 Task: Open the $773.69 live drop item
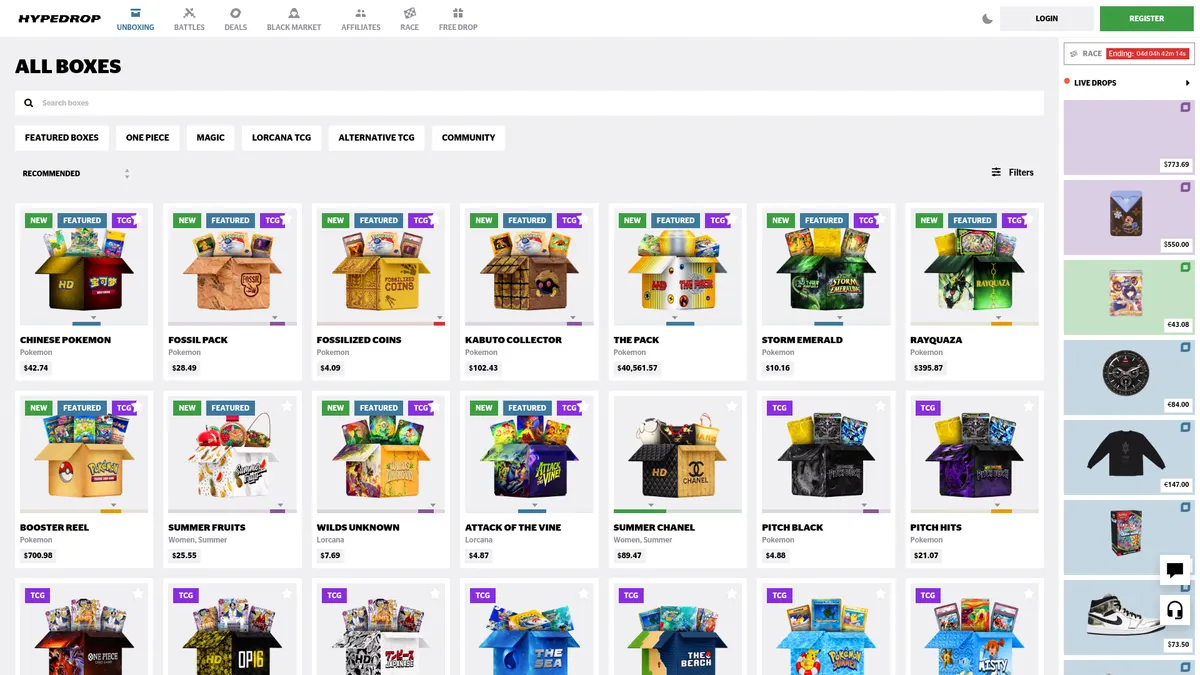click(1129, 137)
